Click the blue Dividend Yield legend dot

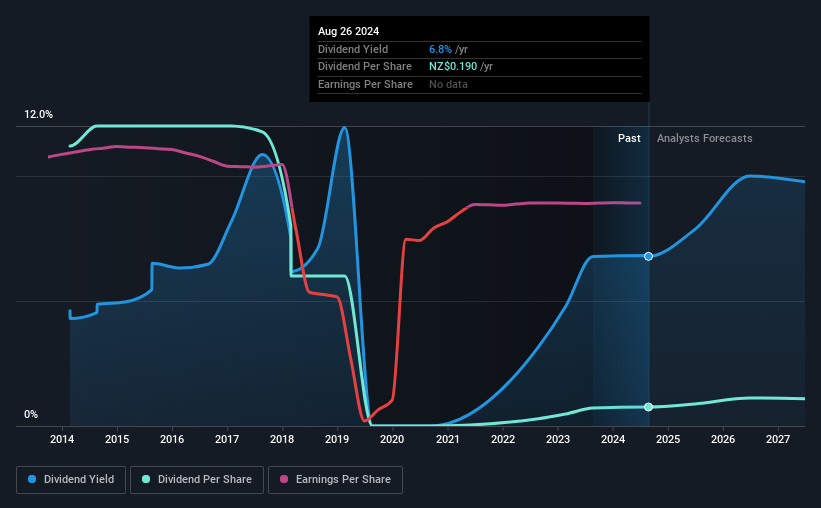32,479
